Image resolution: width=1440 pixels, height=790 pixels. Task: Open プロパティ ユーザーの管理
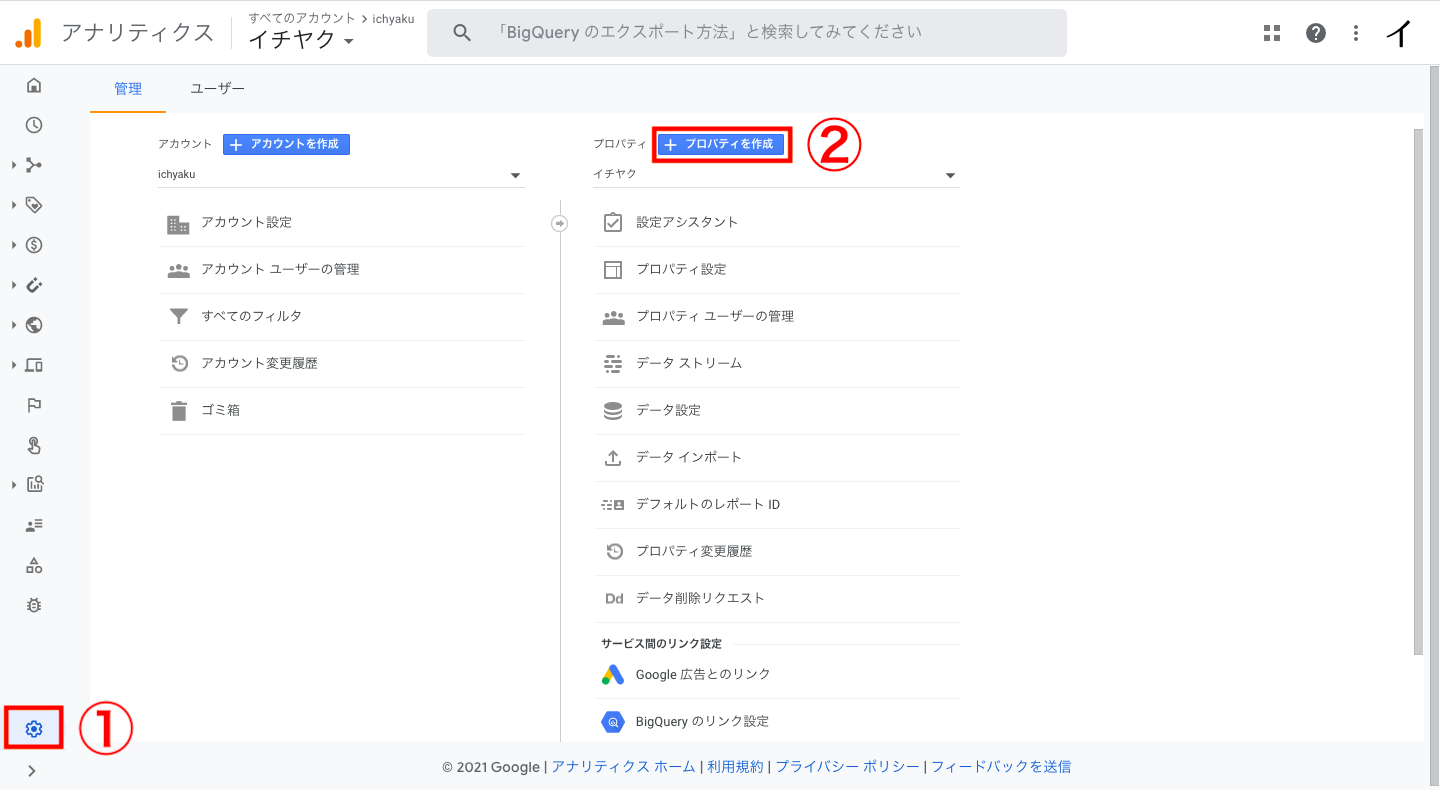(x=776, y=317)
